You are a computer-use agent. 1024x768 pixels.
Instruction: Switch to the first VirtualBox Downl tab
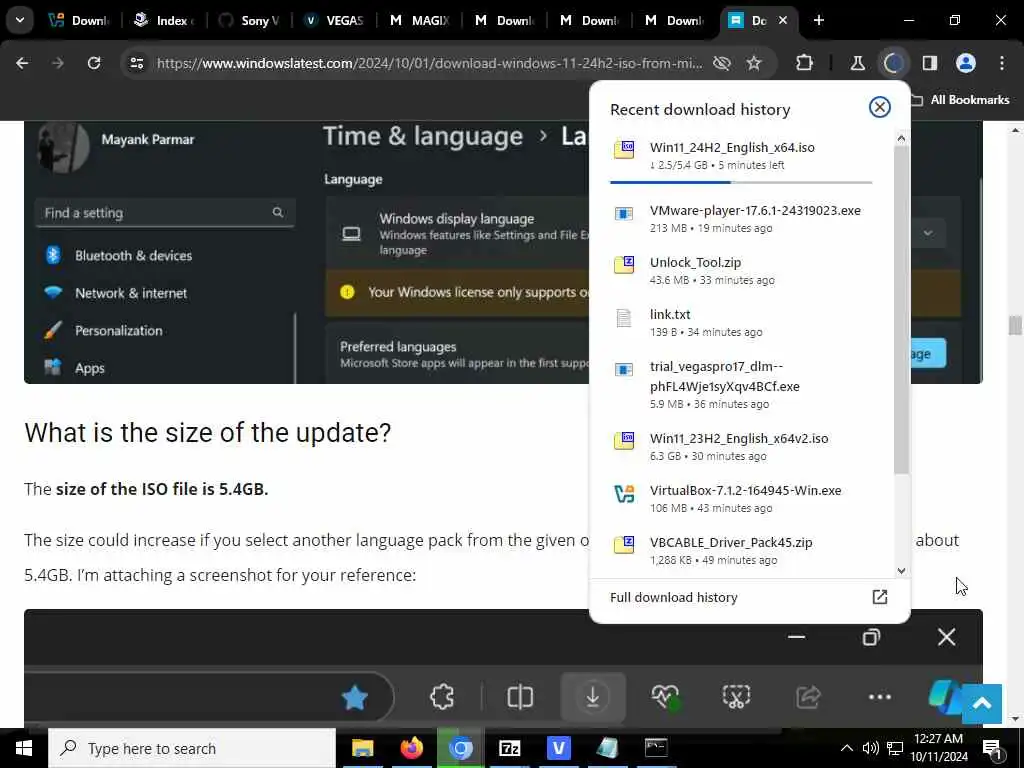click(x=80, y=20)
